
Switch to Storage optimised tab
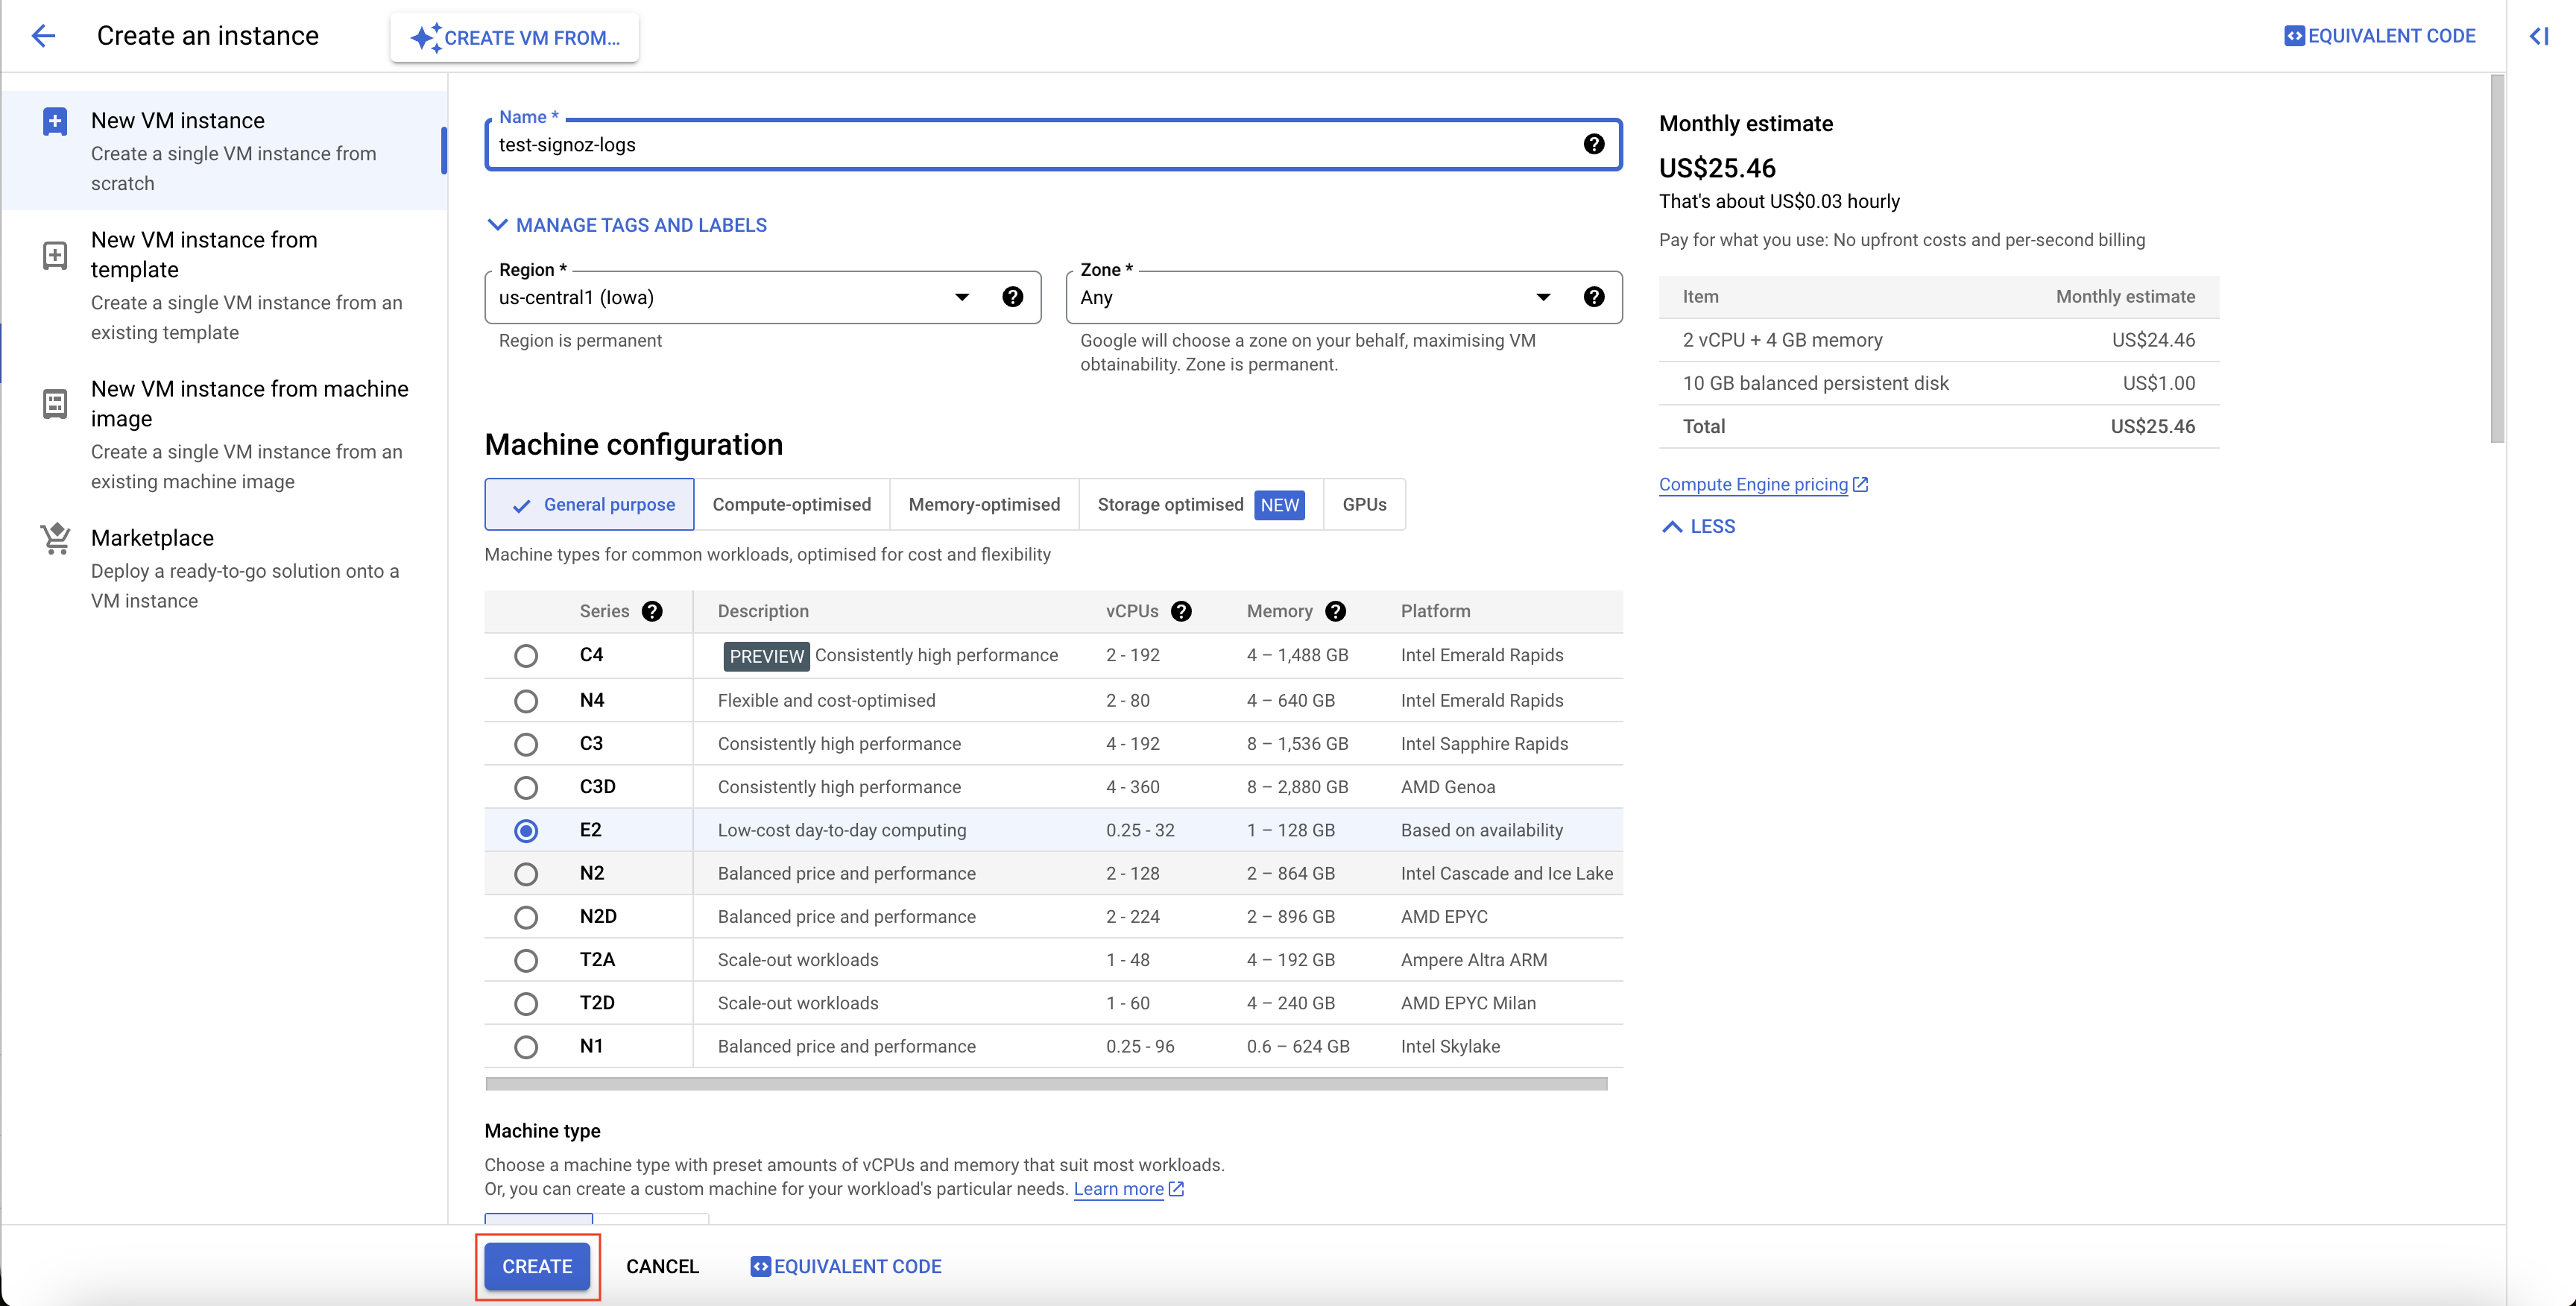(1201, 504)
